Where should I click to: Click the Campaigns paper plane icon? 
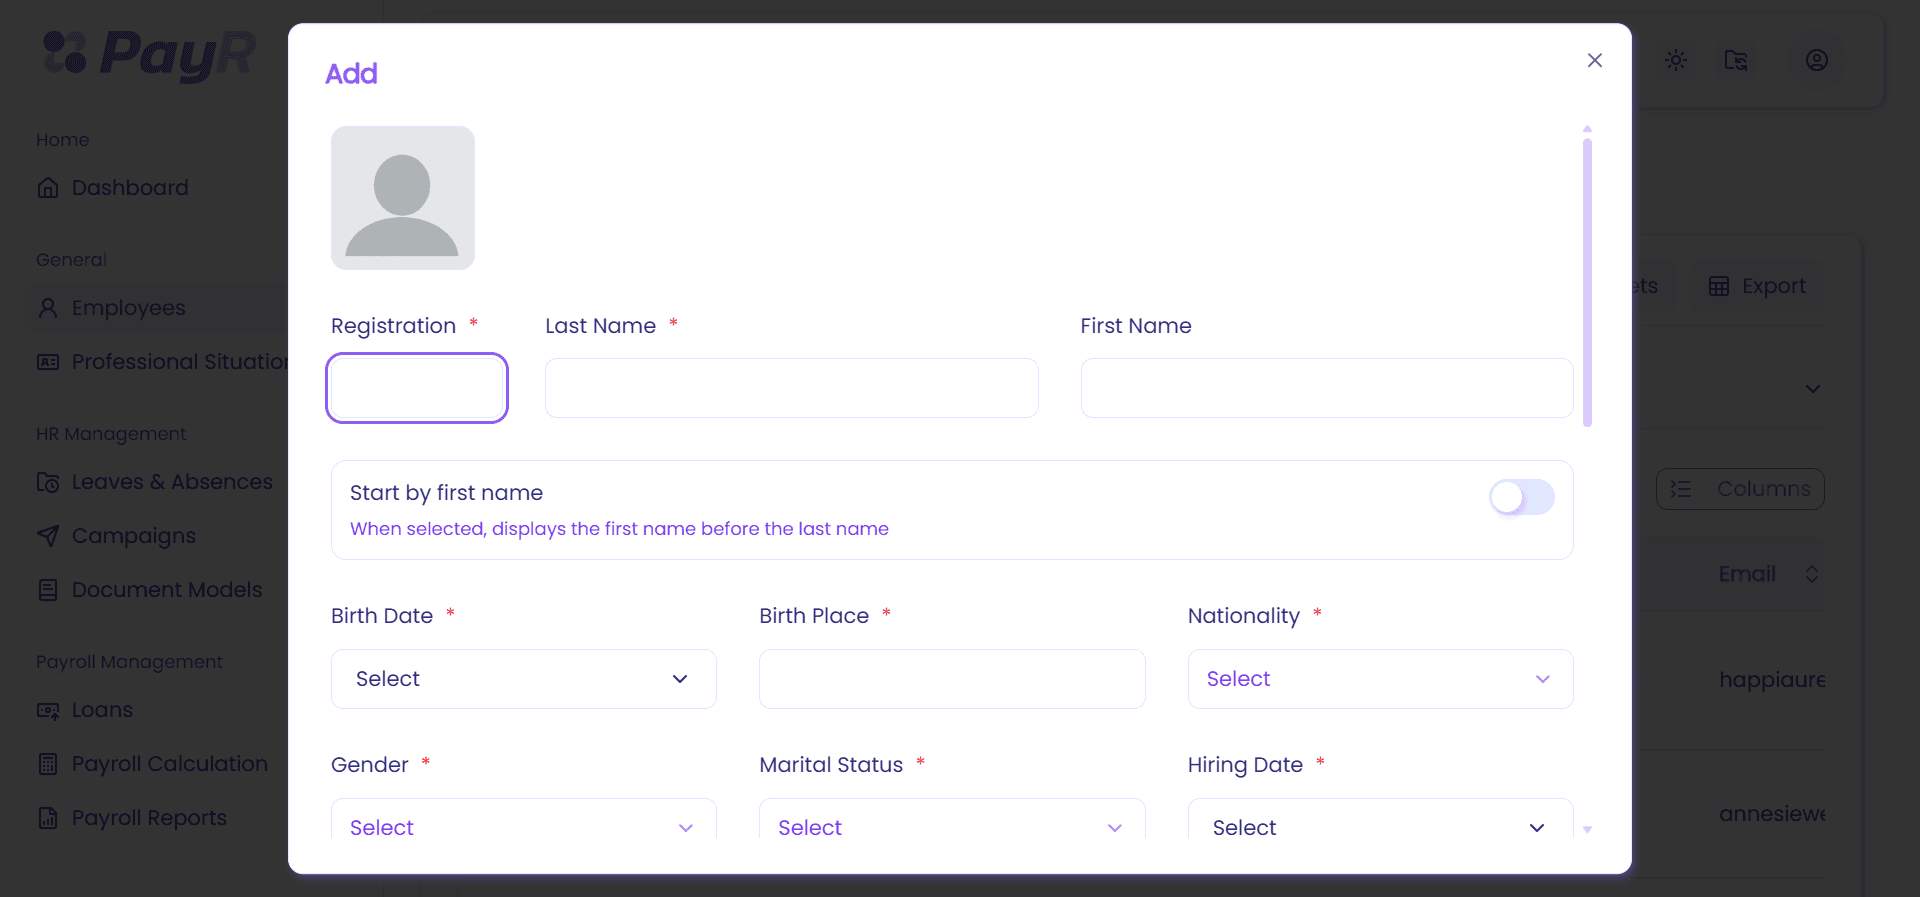point(48,536)
